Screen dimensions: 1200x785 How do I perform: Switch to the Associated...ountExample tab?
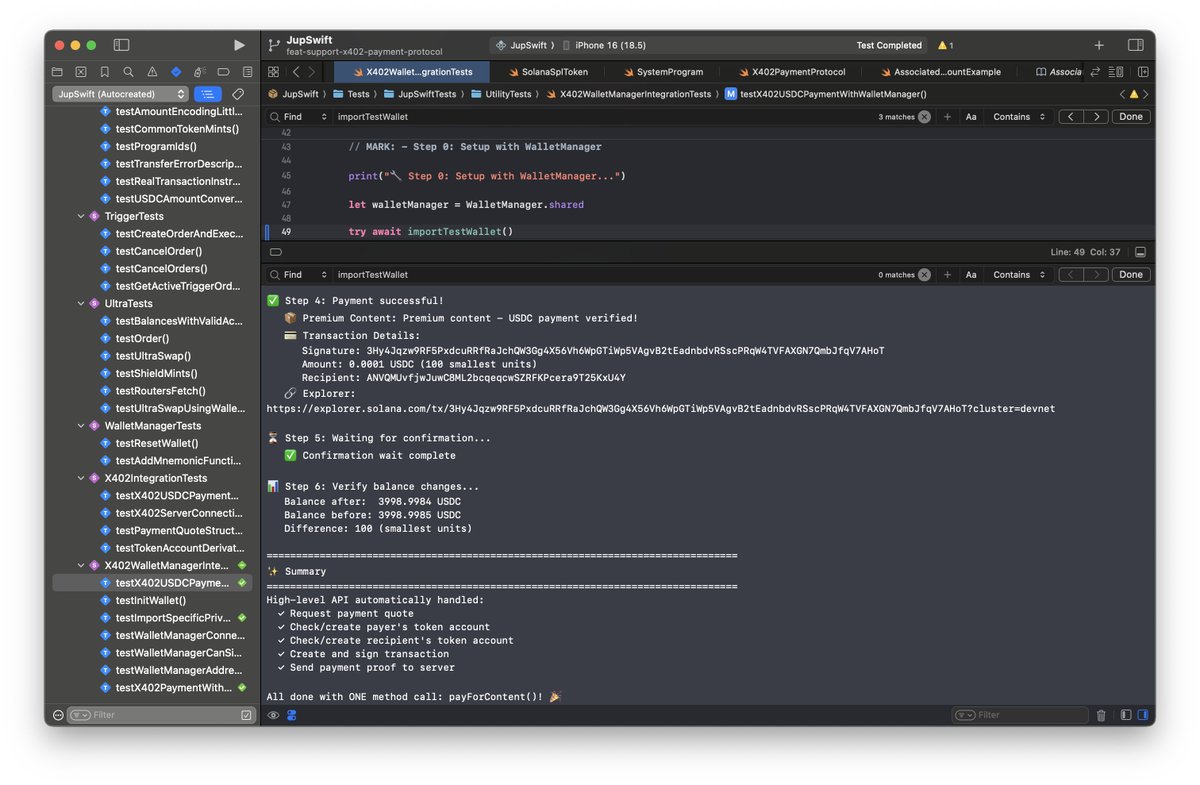pyautogui.click(x=941, y=72)
